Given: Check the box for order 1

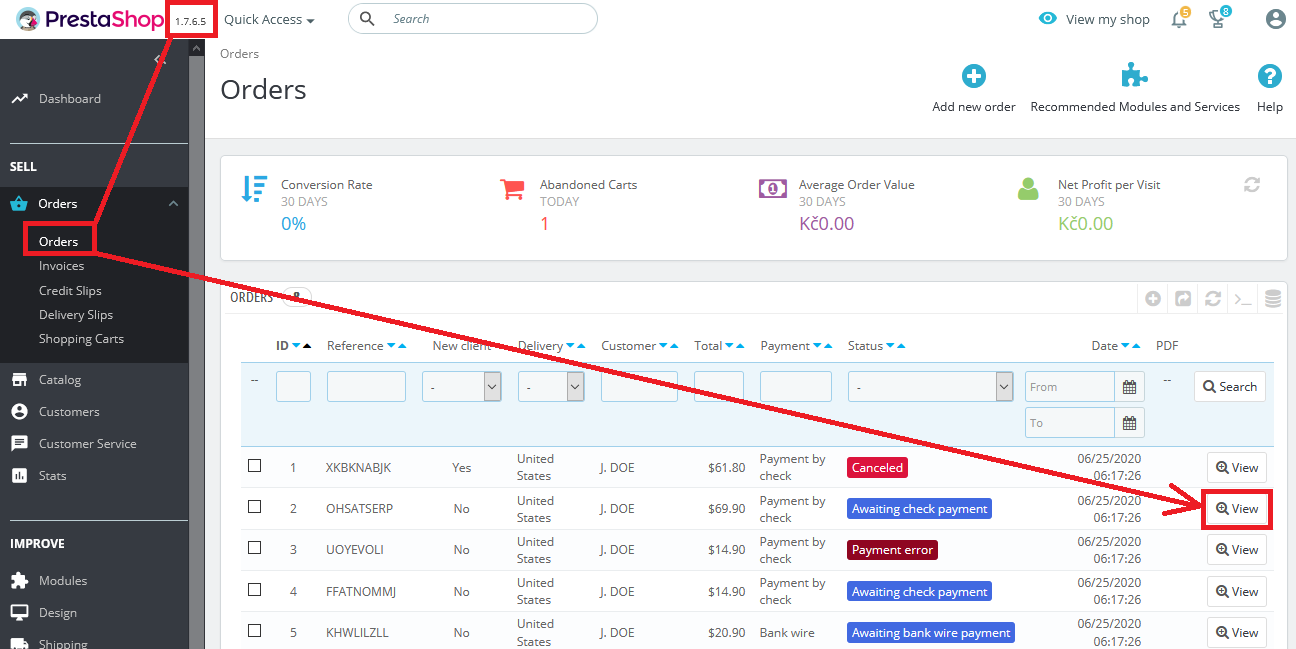Looking at the screenshot, I should pyautogui.click(x=254, y=466).
